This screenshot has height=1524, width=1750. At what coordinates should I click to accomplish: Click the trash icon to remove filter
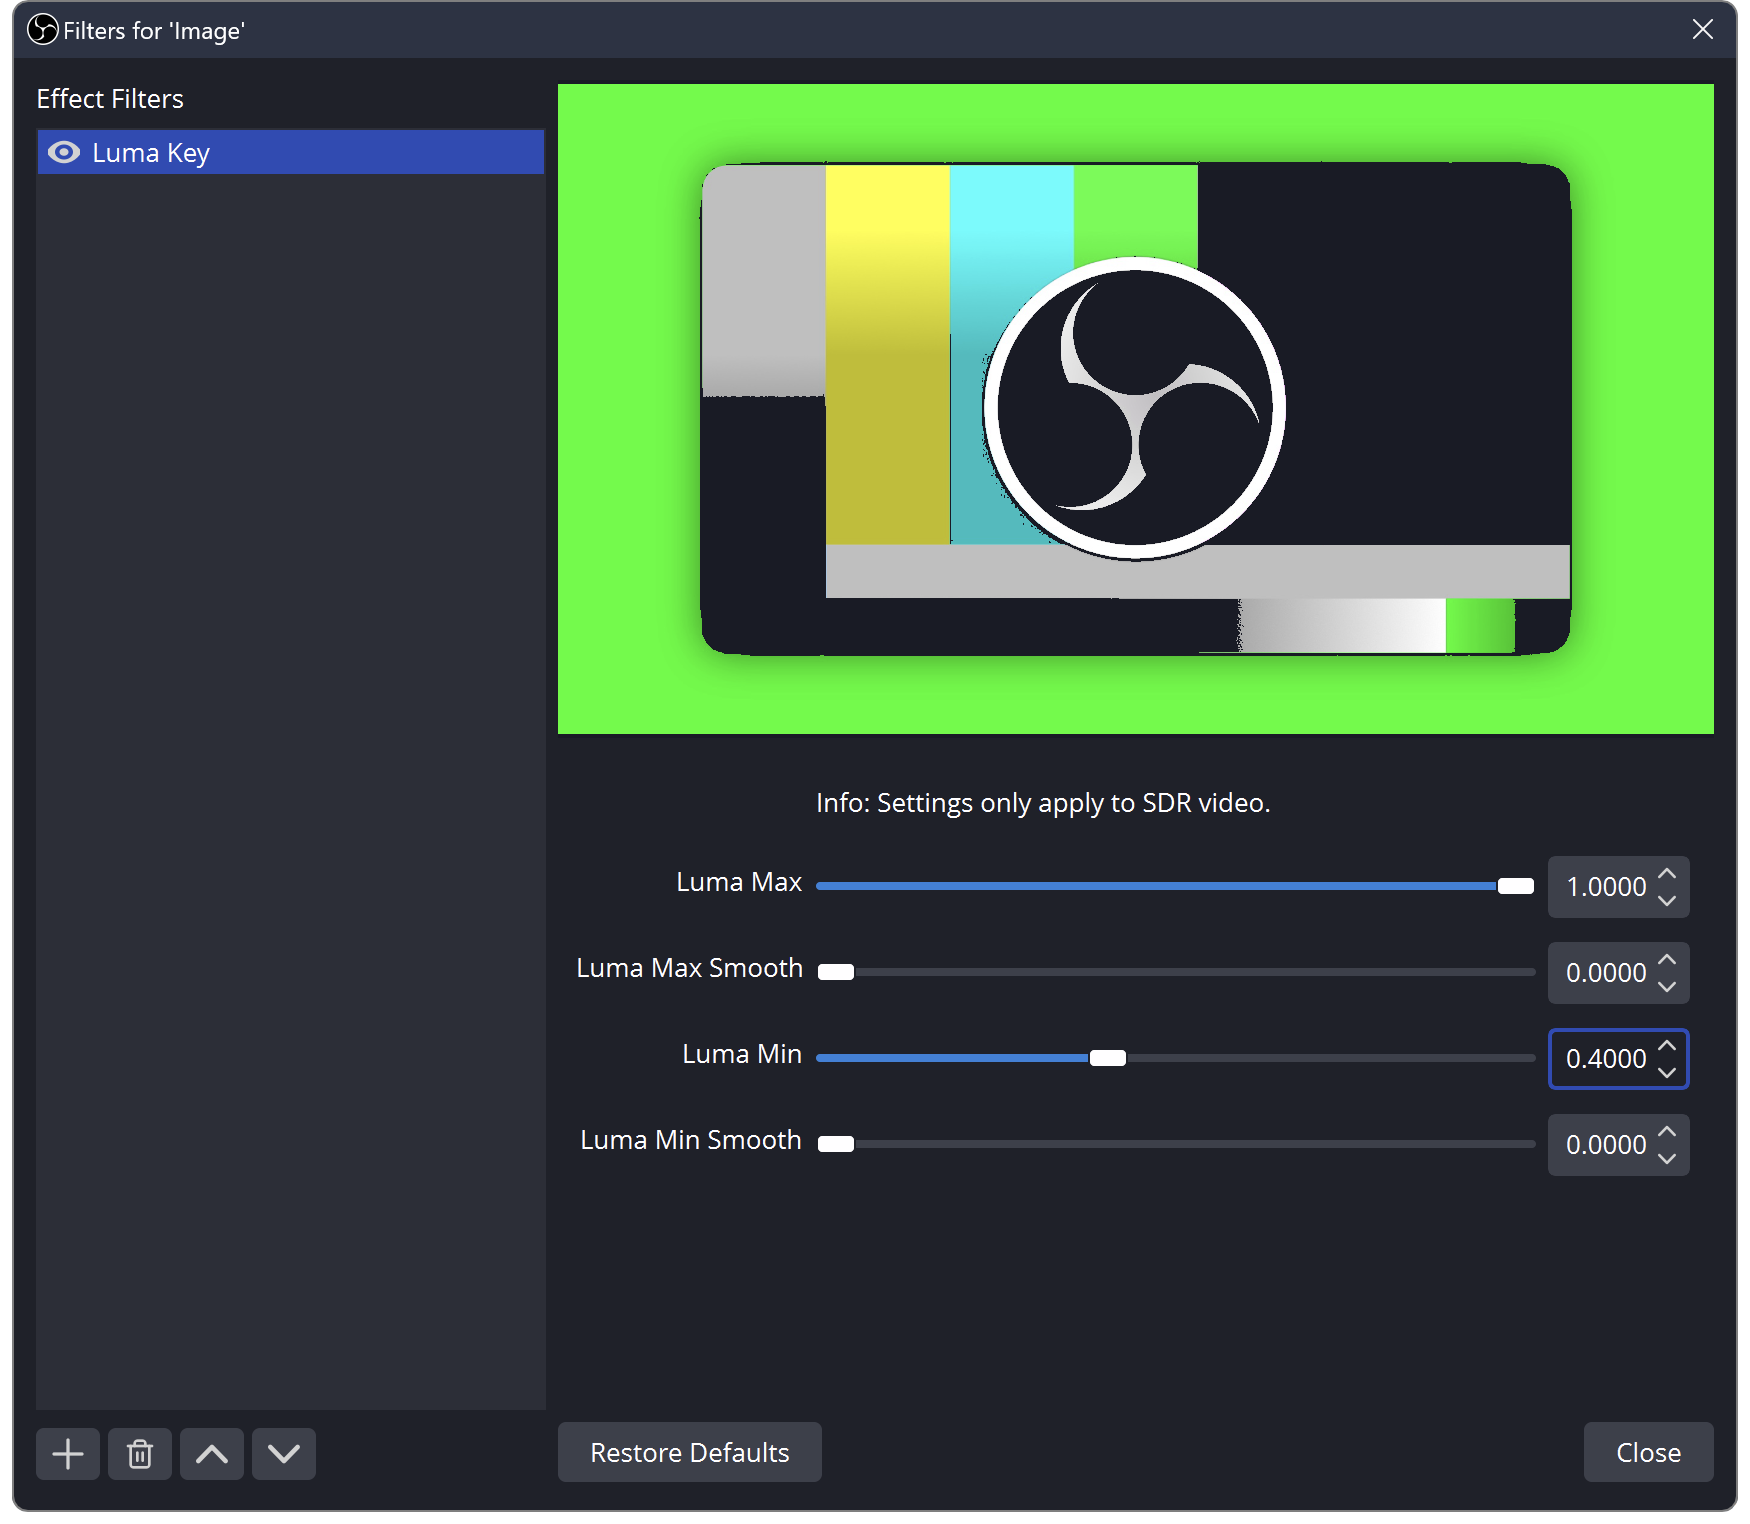pos(140,1453)
